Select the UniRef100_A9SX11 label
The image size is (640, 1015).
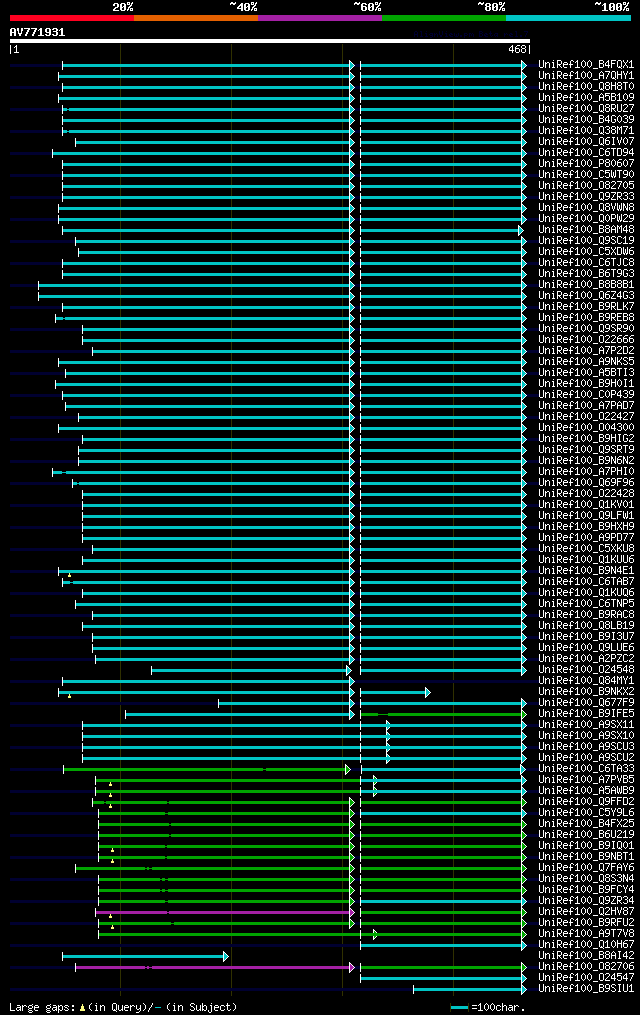click(586, 725)
